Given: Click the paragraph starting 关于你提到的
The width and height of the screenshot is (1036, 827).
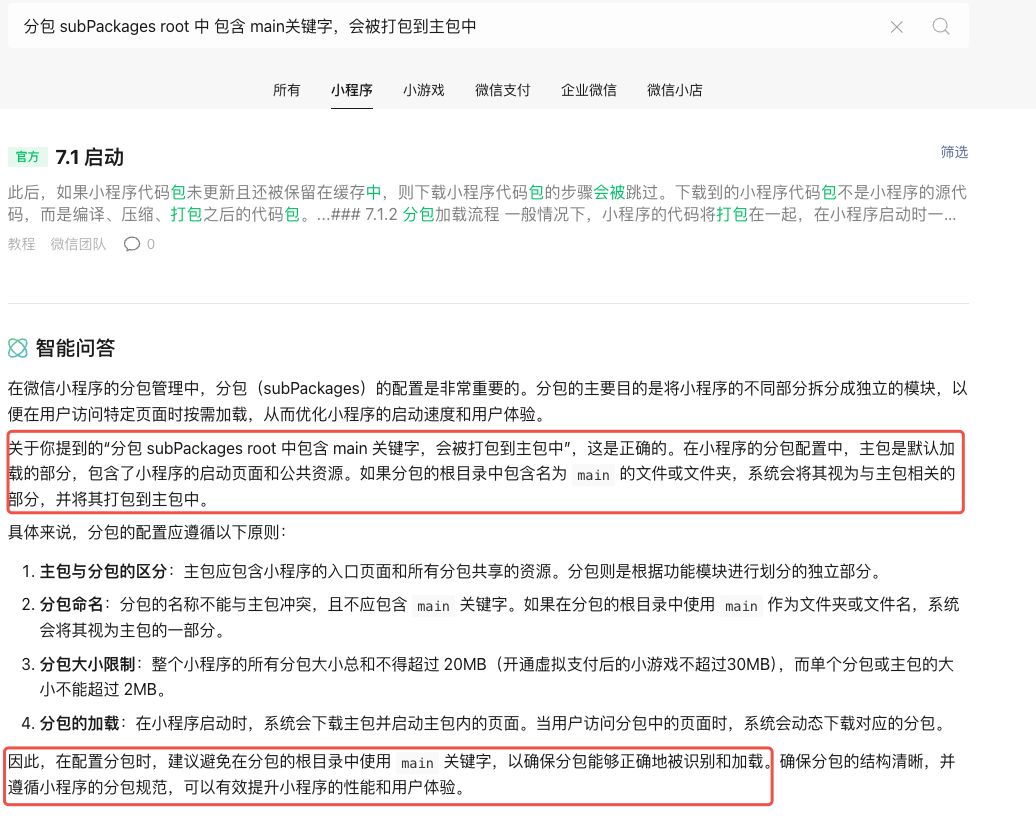Looking at the screenshot, I should pyautogui.click(x=482, y=474).
